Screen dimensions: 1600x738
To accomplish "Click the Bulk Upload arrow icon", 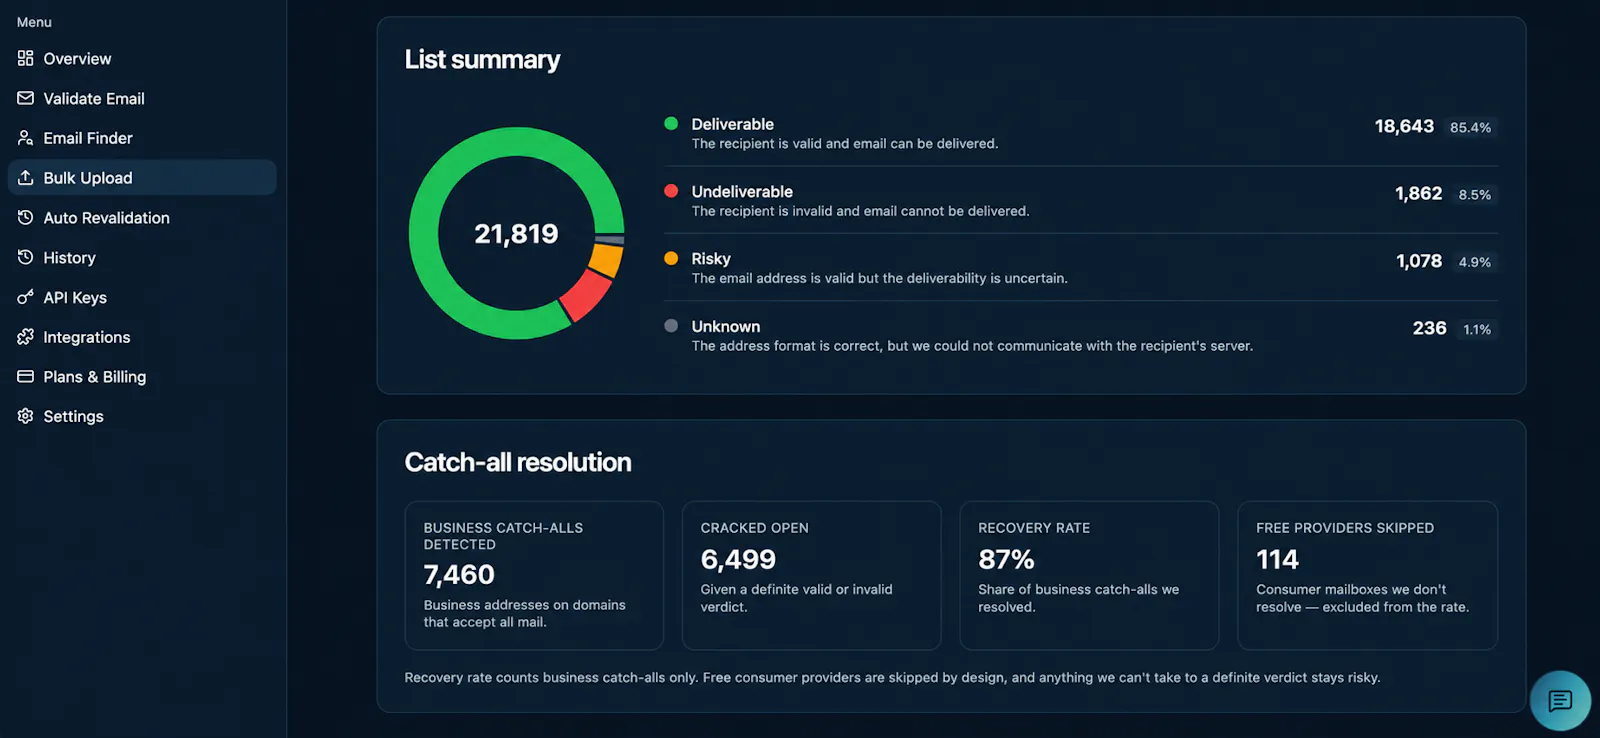I will coord(25,177).
